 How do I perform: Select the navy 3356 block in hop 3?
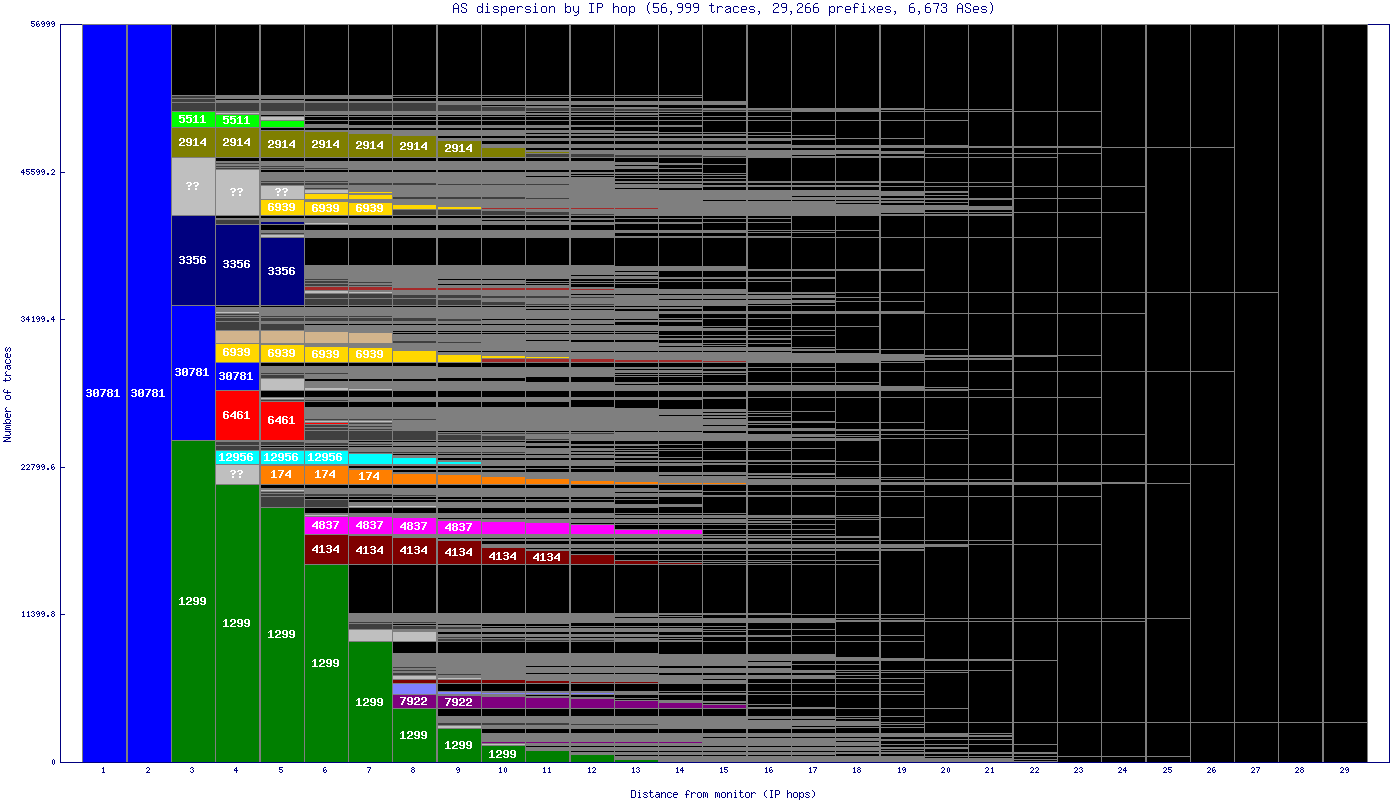(193, 260)
